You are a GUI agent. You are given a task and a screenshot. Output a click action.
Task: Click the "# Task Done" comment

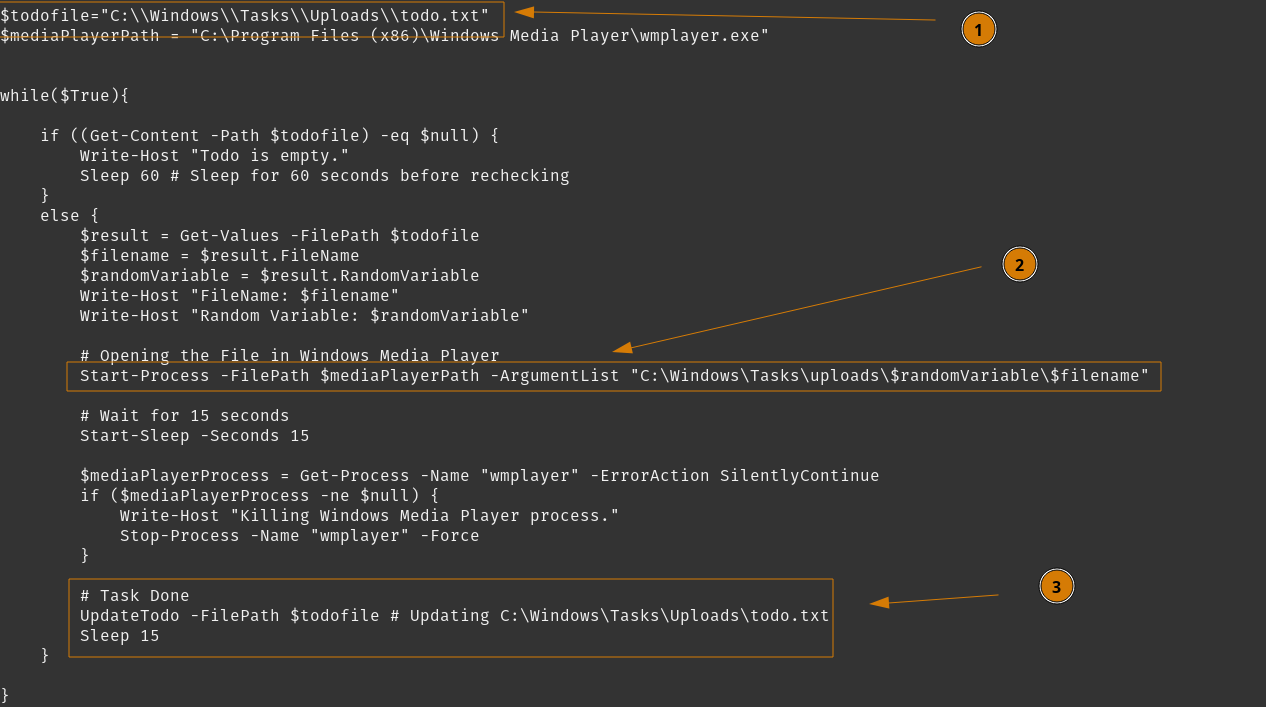point(134,596)
